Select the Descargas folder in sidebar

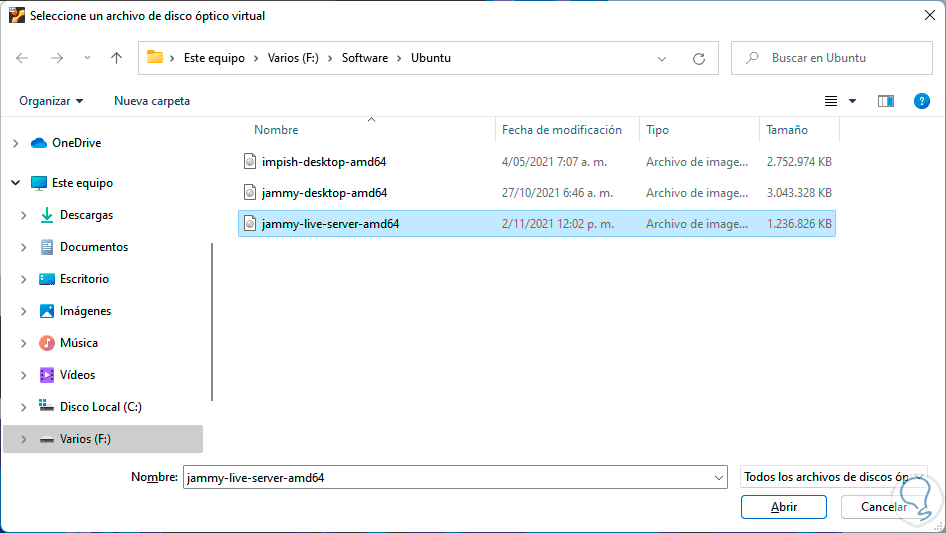86,215
